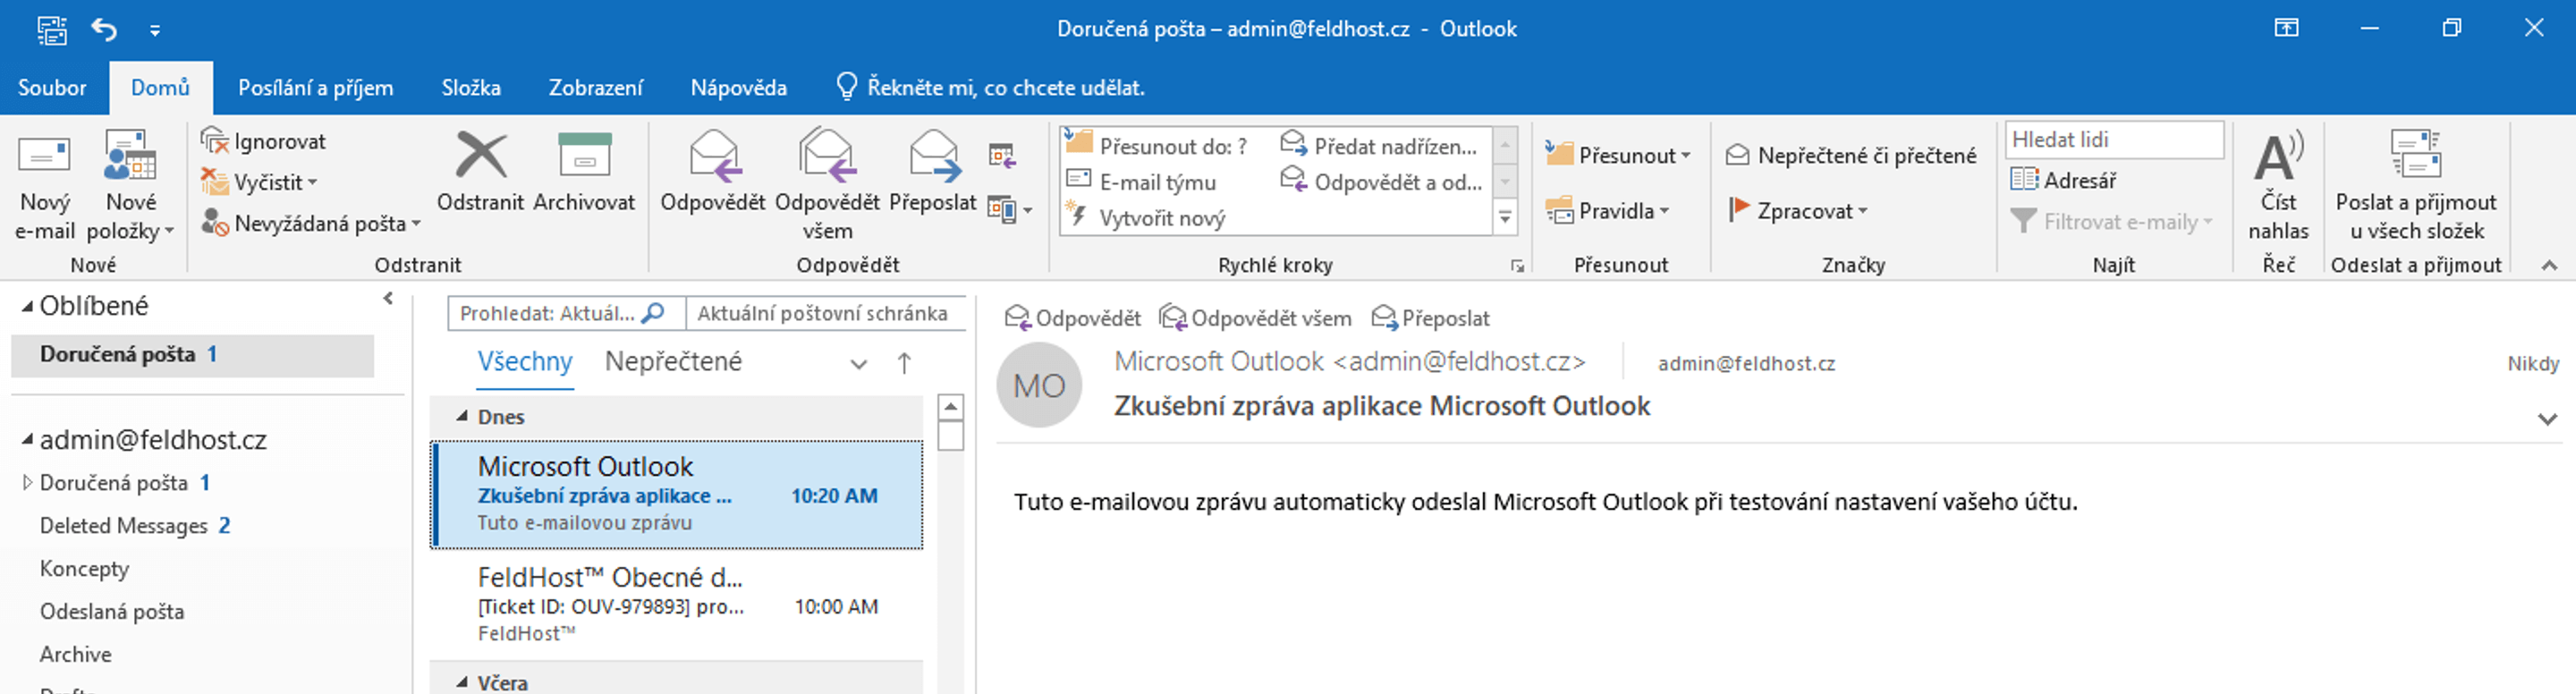Open the Soubor tab
Image resolution: width=2576 pixels, height=694 pixels.
click(52, 88)
